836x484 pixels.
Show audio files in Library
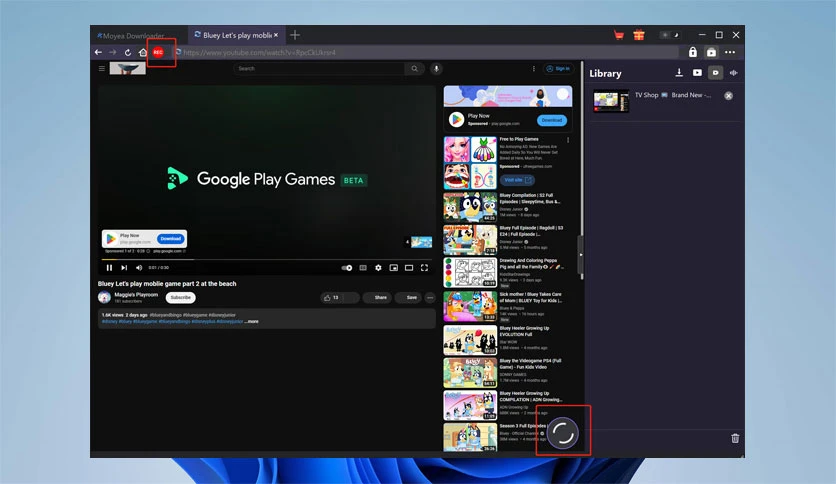734,72
